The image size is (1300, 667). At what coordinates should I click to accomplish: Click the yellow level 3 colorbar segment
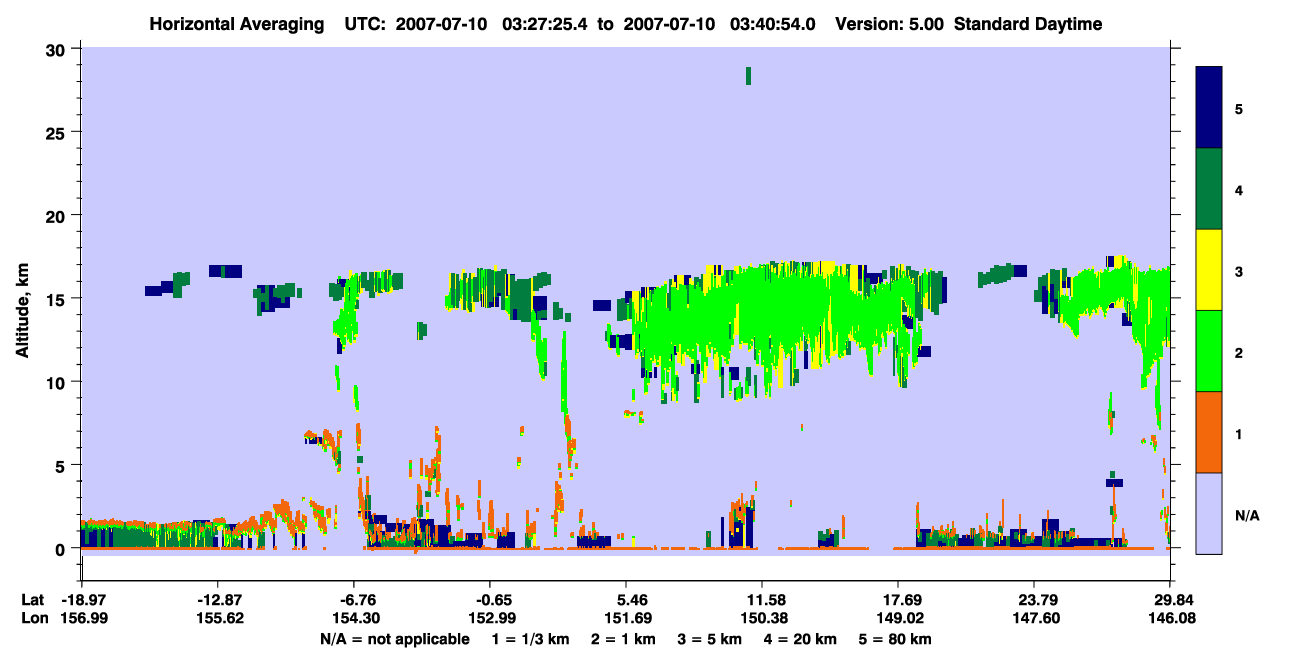[1209, 270]
